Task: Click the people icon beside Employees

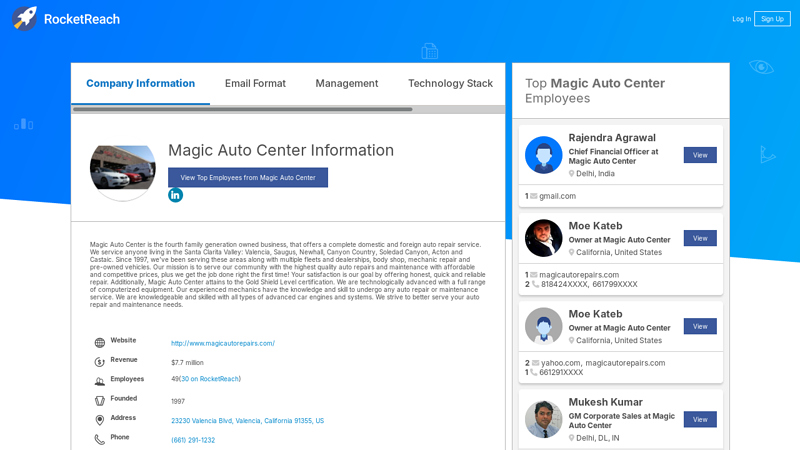Action: pyautogui.click(x=99, y=381)
